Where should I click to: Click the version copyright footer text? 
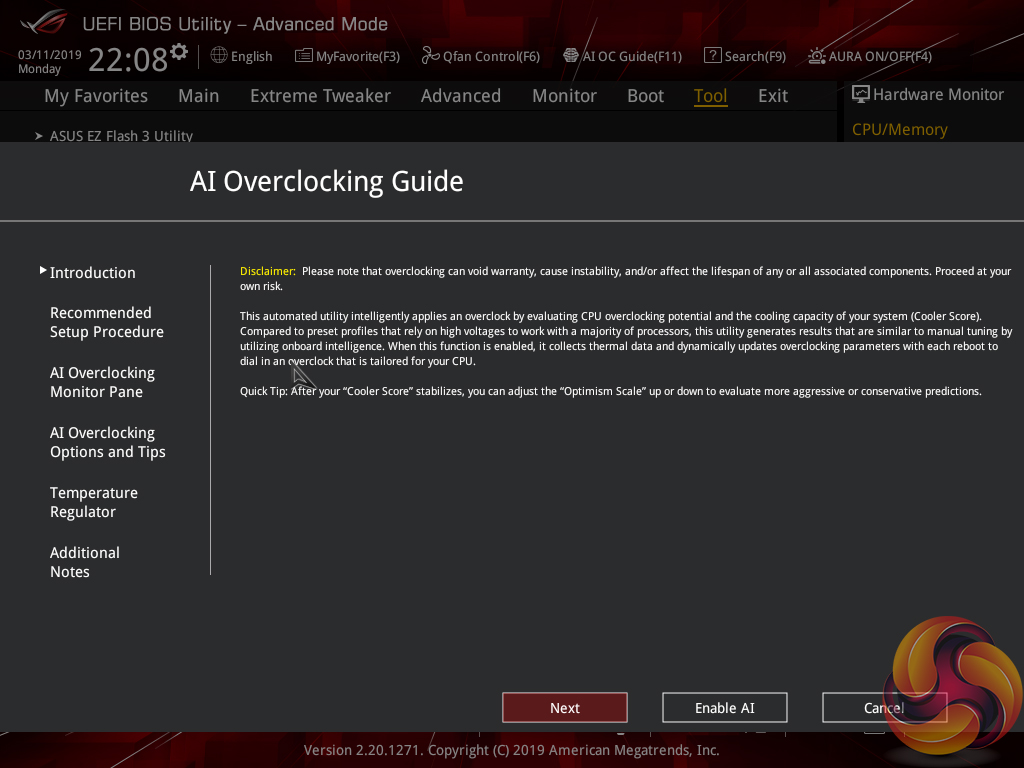click(x=511, y=750)
